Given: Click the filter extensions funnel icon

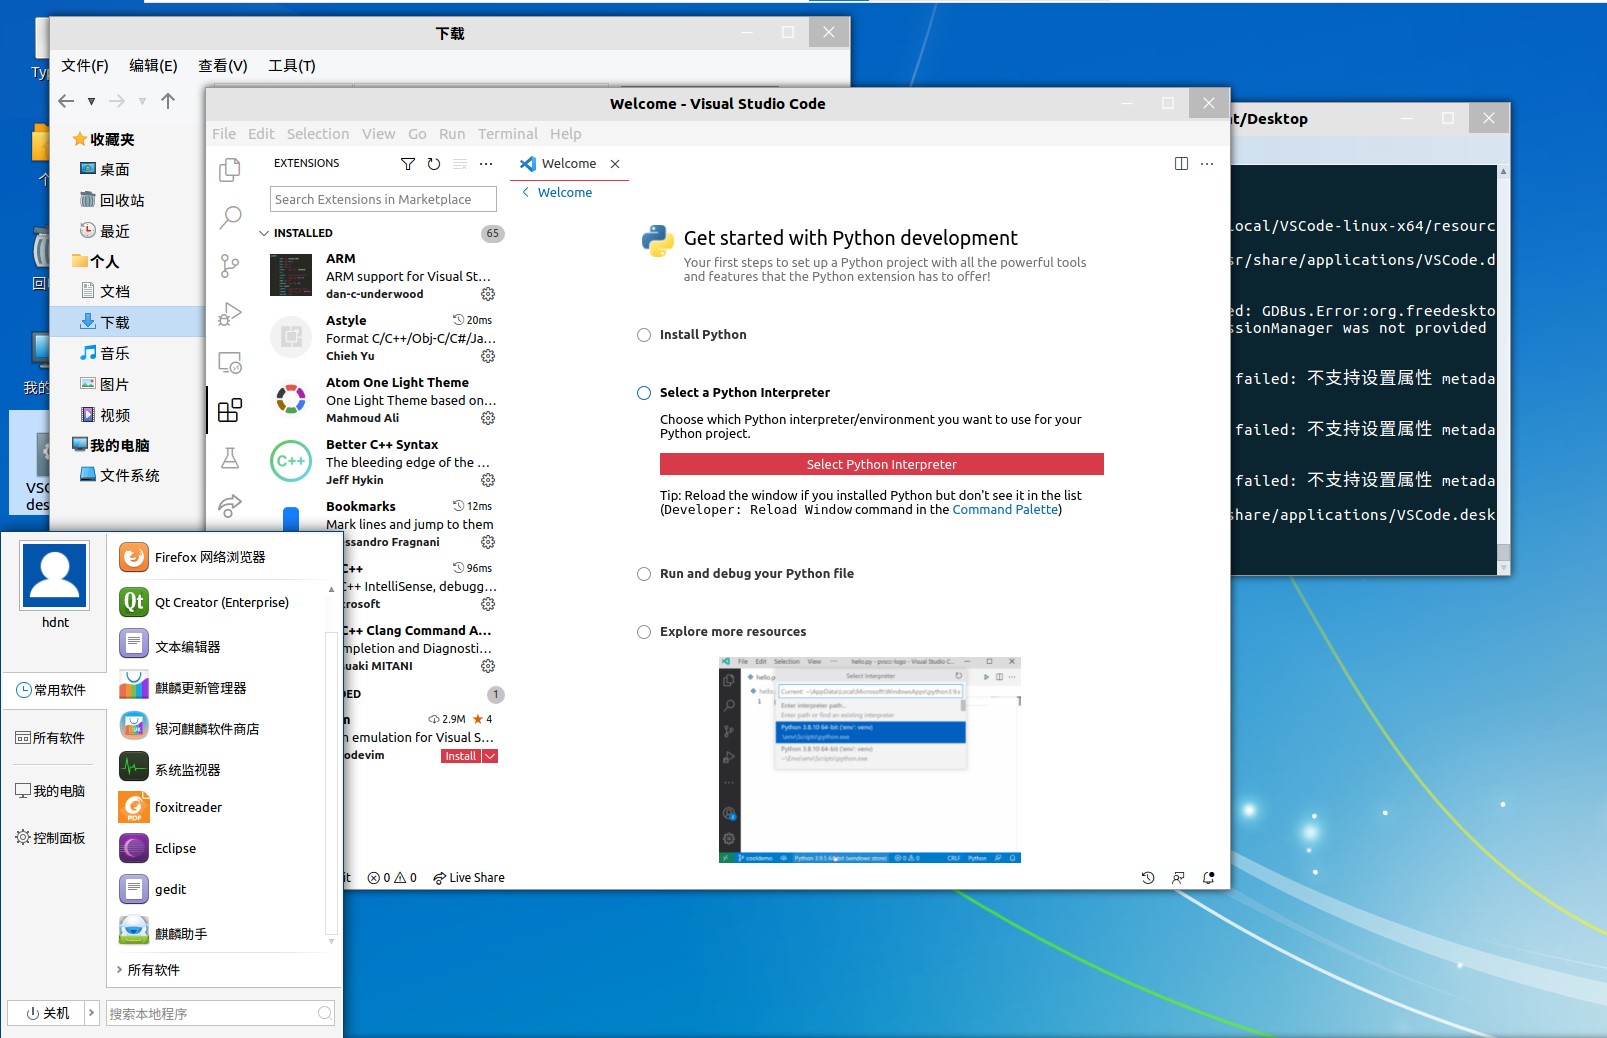Looking at the screenshot, I should point(408,164).
